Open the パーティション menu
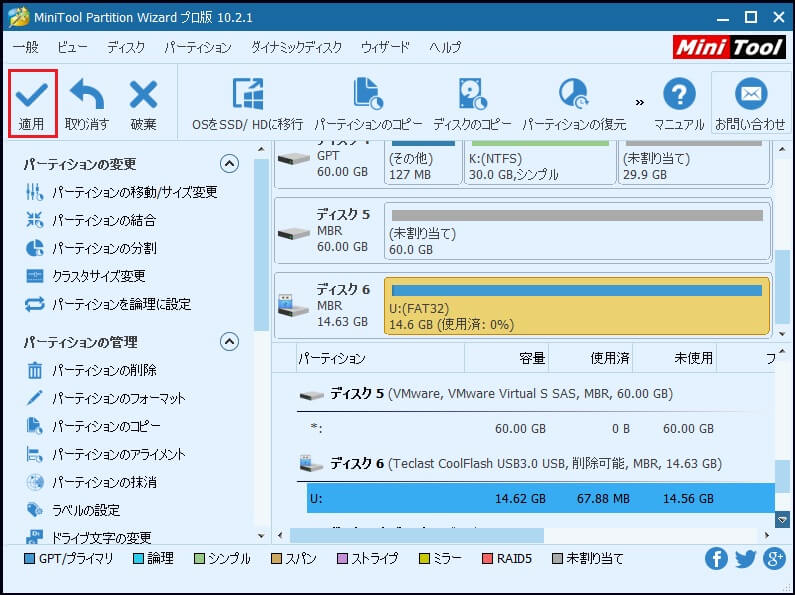The image size is (795, 595). coord(198,47)
